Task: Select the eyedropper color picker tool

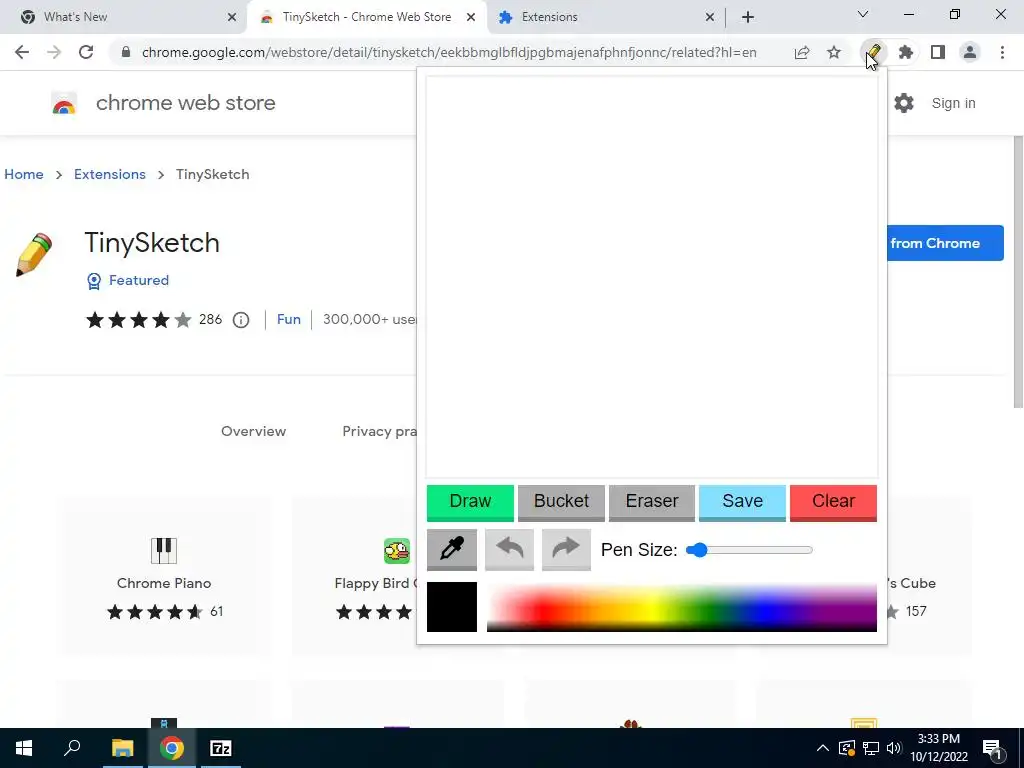Action: click(x=451, y=549)
